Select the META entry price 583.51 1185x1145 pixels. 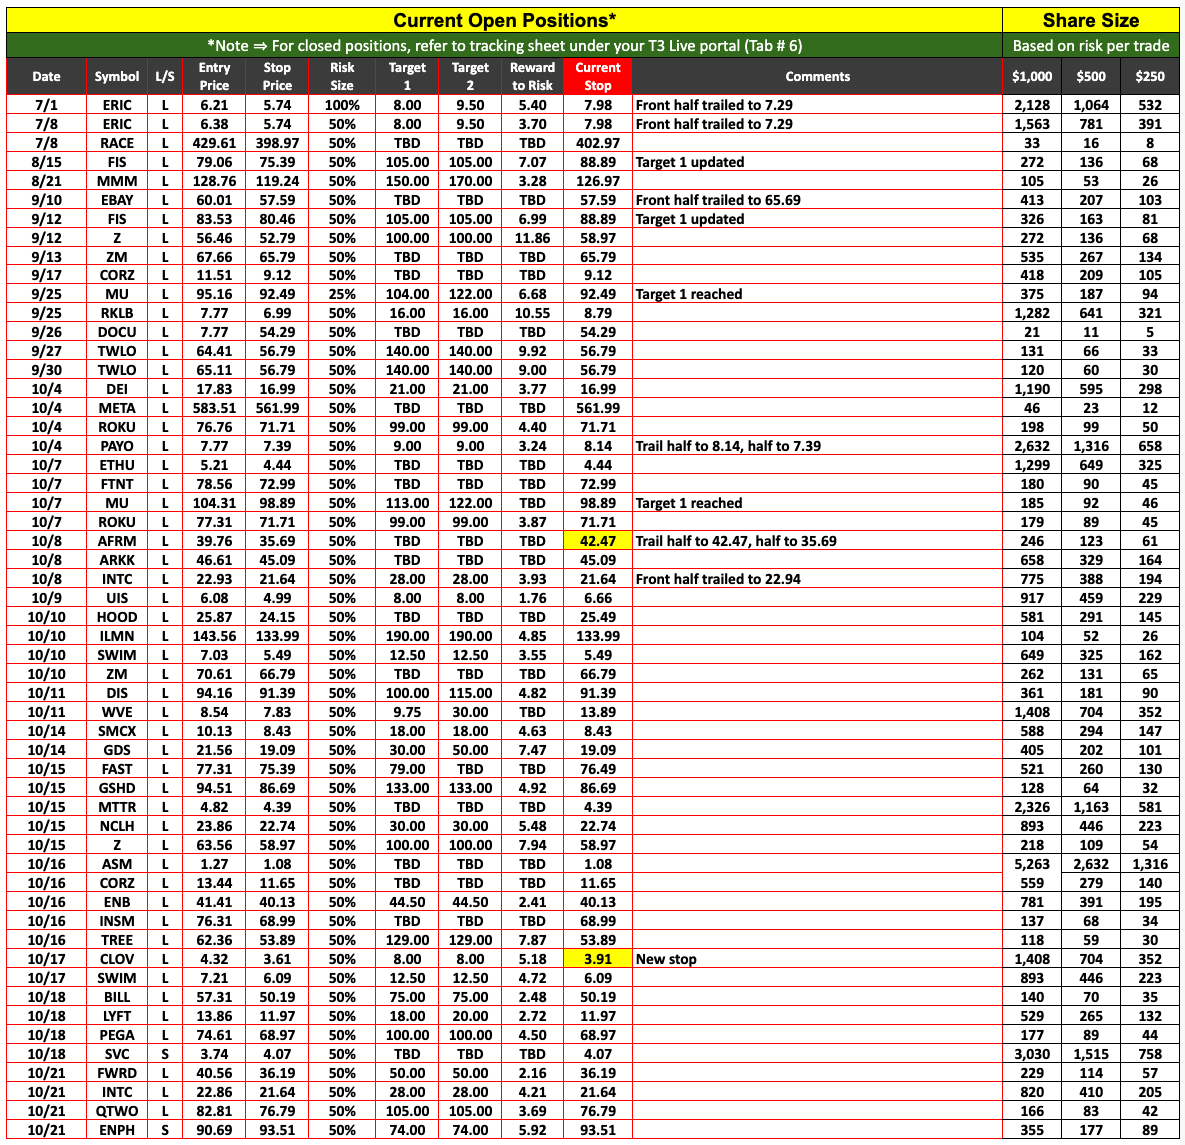(x=214, y=408)
